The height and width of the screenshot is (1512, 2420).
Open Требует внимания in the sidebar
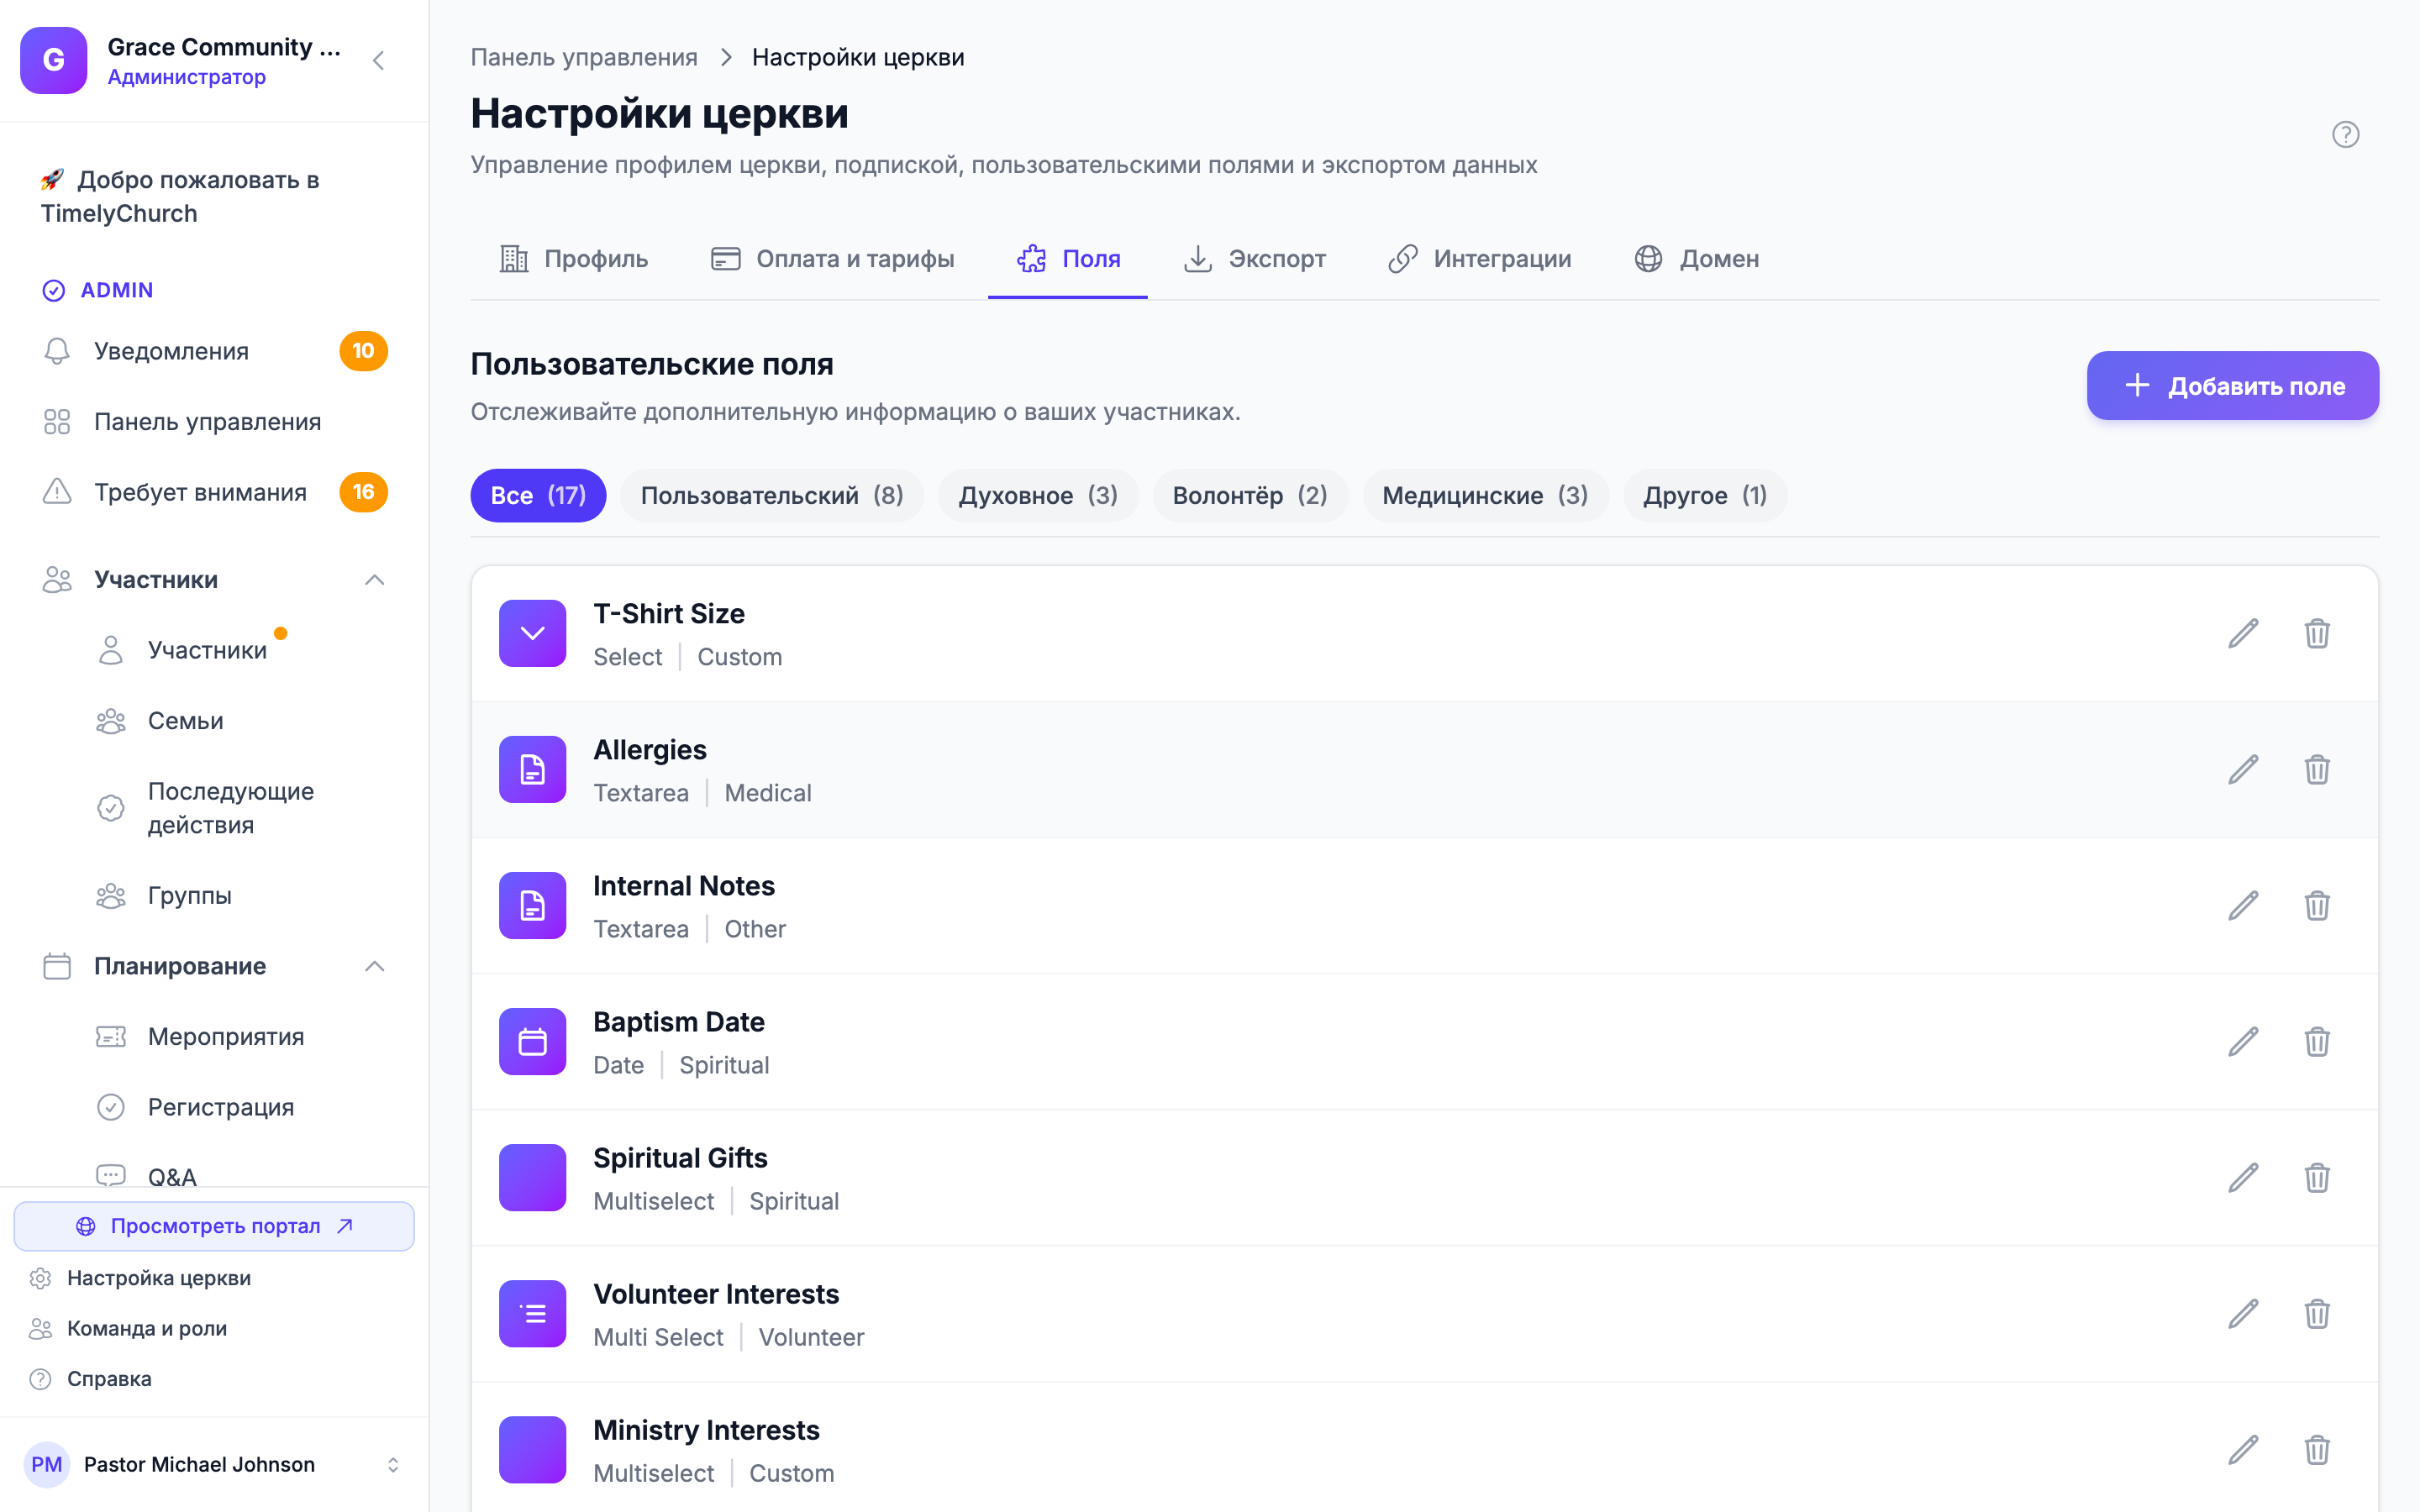[x=214, y=492]
